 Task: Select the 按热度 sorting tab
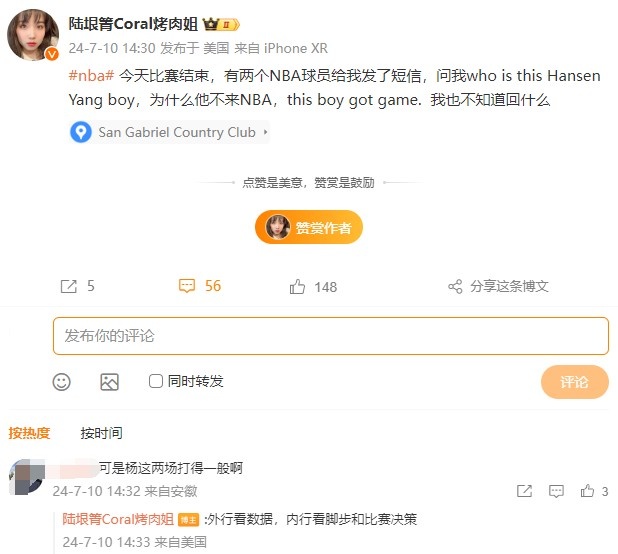pyautogui.click(x=29, y=433)
